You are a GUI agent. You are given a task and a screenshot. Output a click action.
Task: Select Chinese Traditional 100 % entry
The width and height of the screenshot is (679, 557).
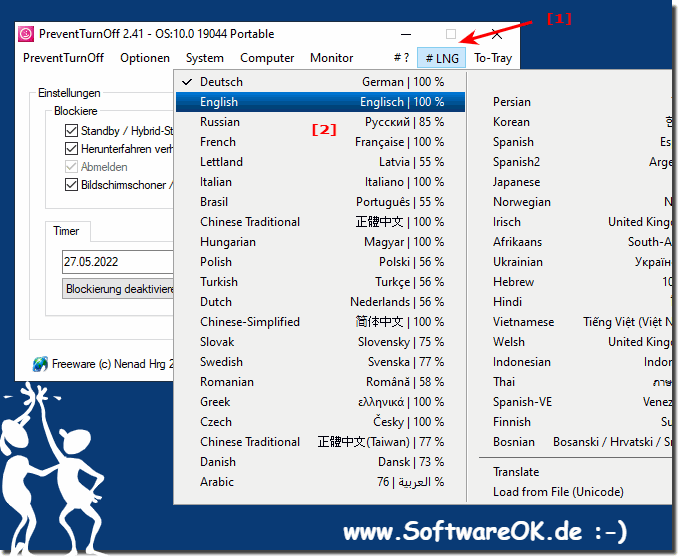point(320,222)
